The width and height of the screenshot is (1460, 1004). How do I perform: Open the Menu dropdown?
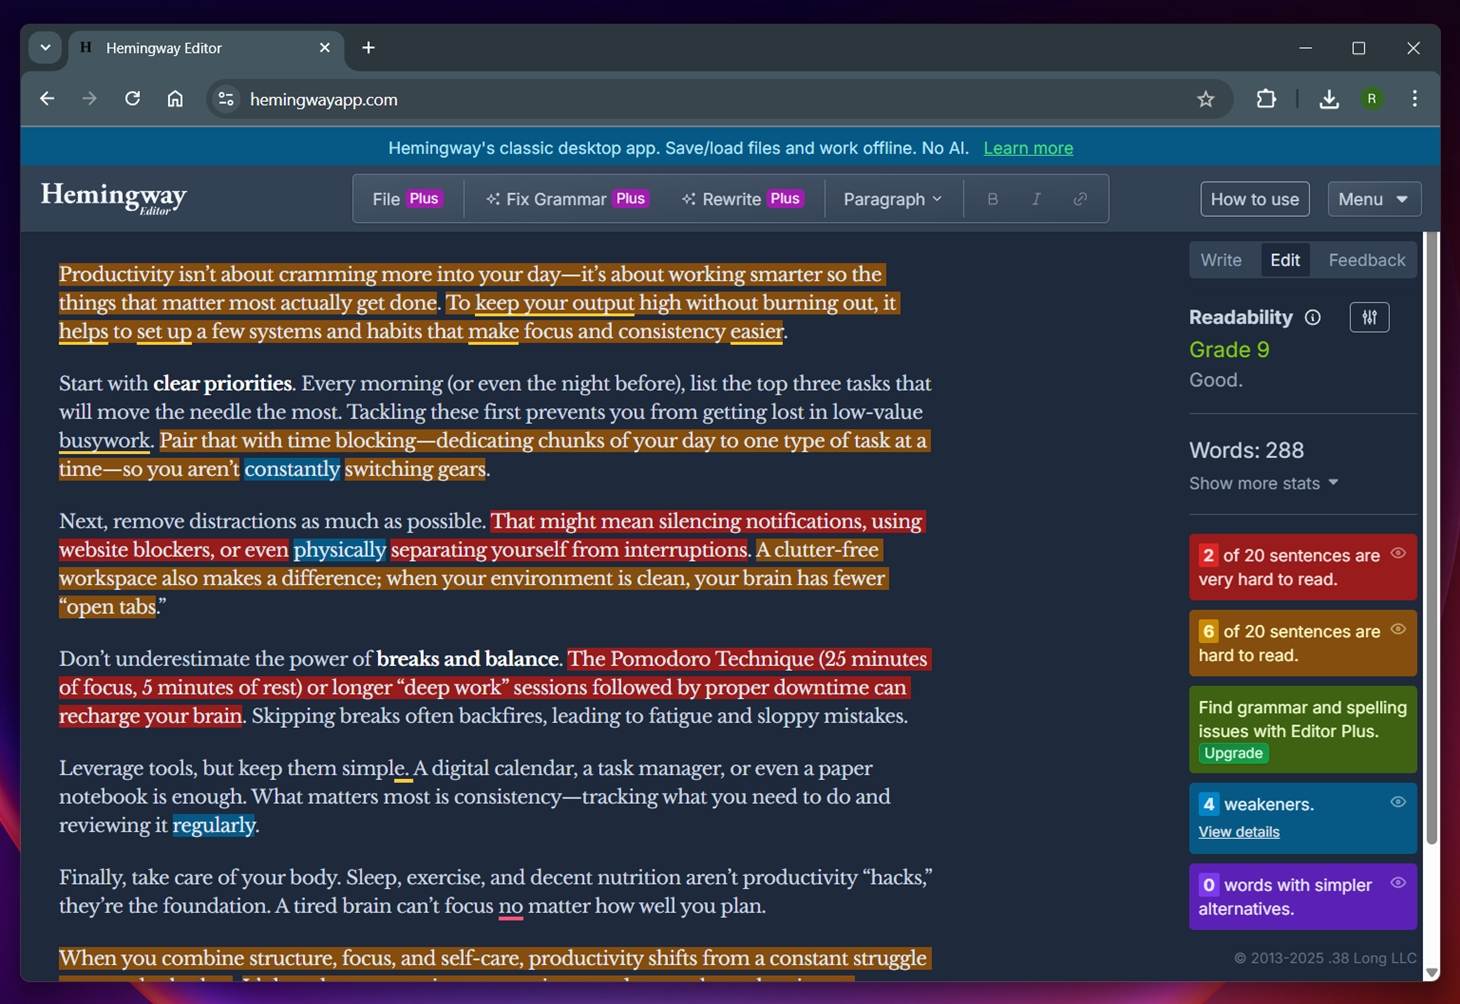tap(1373, 199)
